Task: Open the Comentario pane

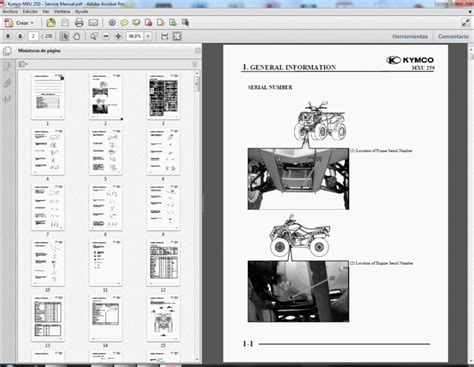Action: click(453, 36)
